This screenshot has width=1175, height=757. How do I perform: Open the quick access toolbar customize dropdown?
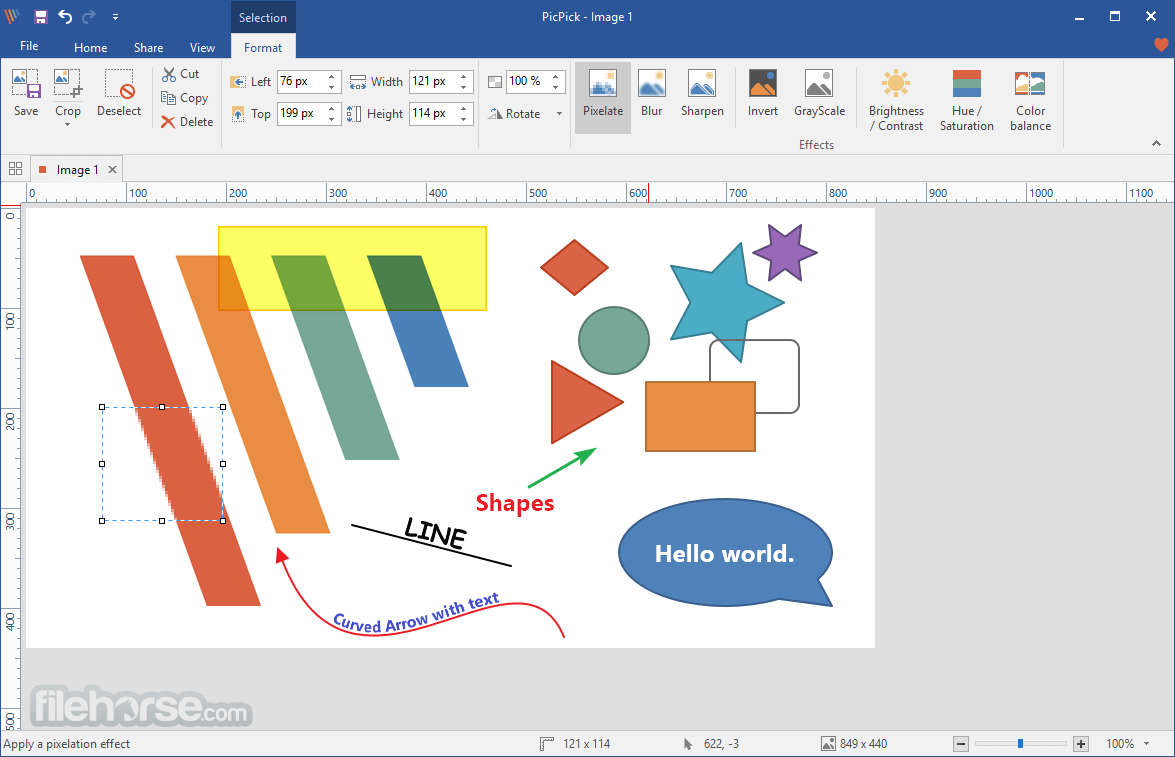pyautogui.click(x=115, y=16)
